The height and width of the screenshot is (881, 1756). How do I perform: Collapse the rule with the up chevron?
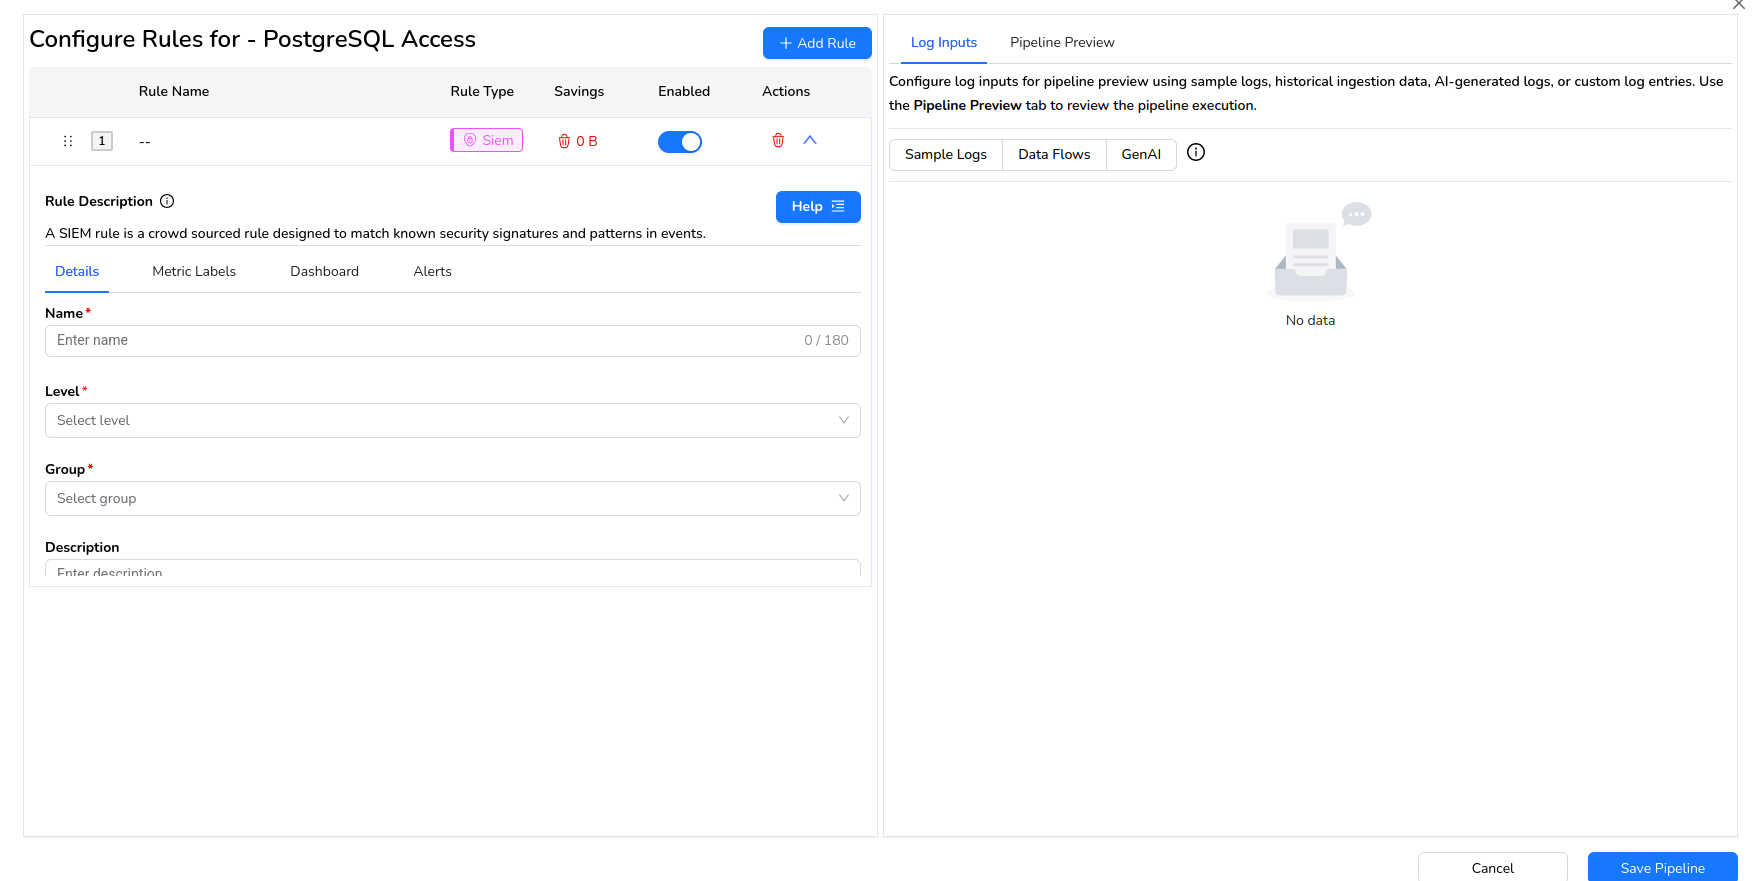810,141
